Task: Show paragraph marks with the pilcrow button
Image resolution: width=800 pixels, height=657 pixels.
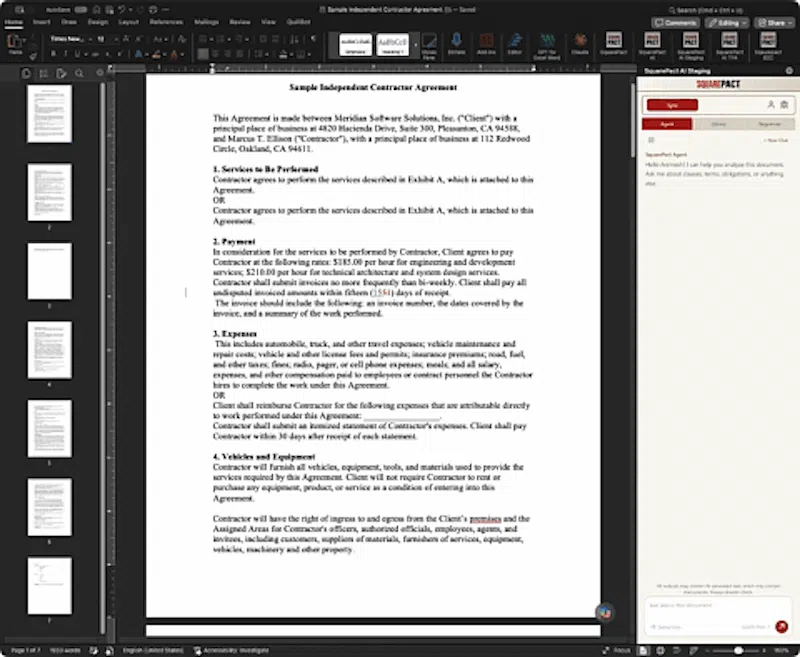Action: click(313, 39)
